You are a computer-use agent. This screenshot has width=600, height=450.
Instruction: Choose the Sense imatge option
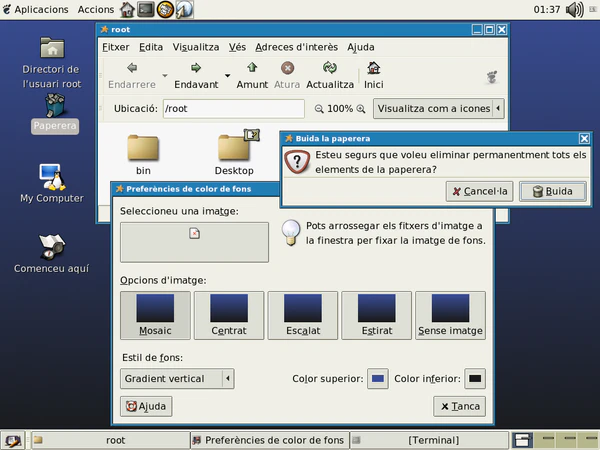click(x=450, y=315)
